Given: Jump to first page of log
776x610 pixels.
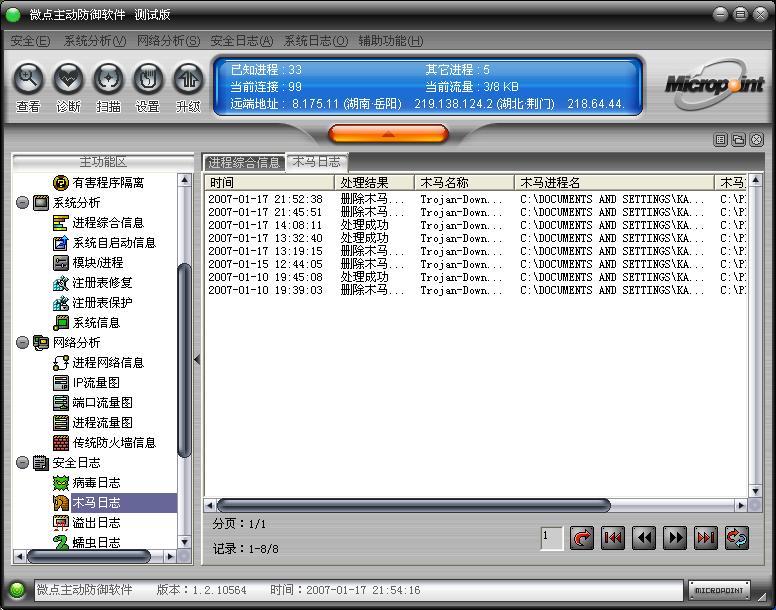Looking at the screenshot, I should click(x=613, y=538).
